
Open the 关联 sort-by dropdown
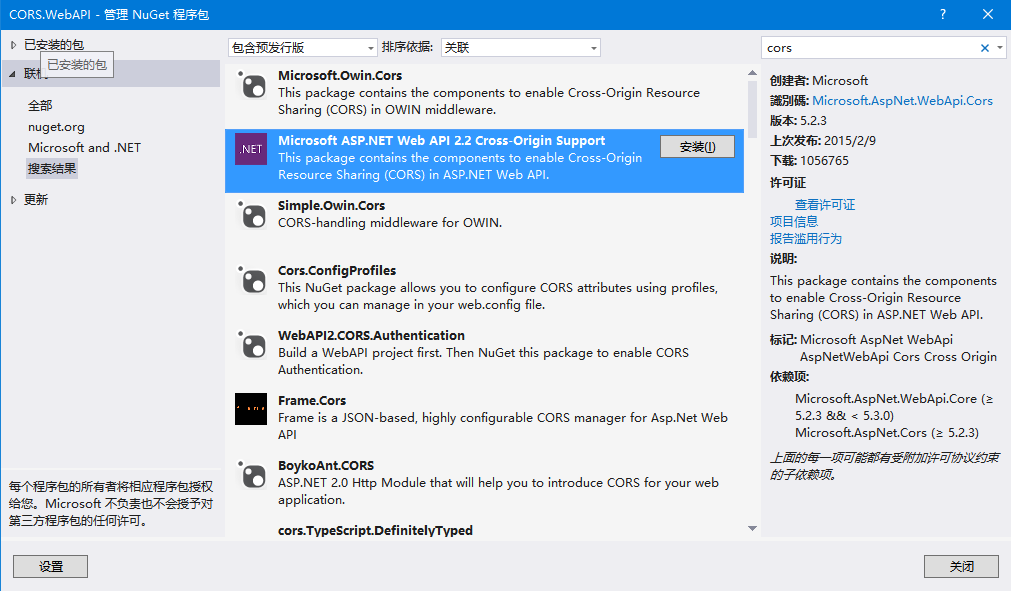[520, 48]
